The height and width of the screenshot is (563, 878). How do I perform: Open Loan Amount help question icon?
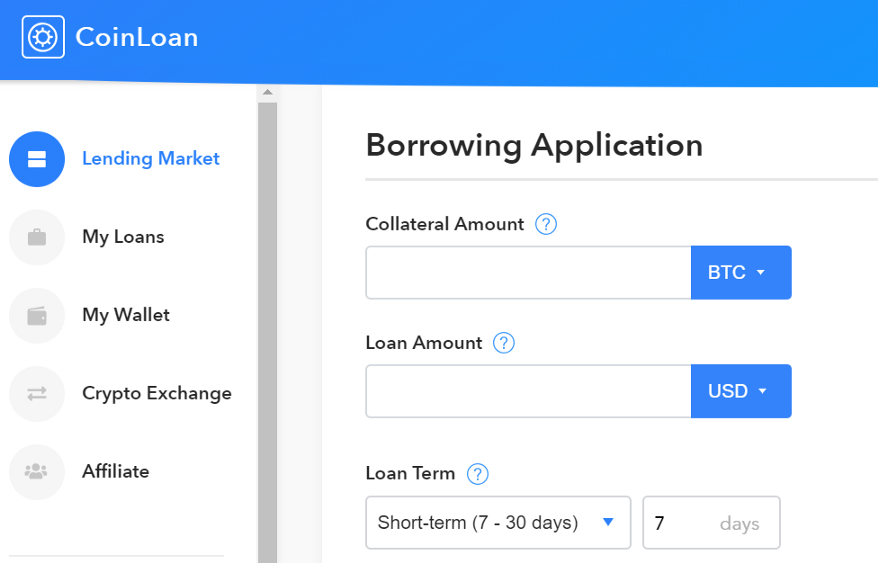[503, 343]
